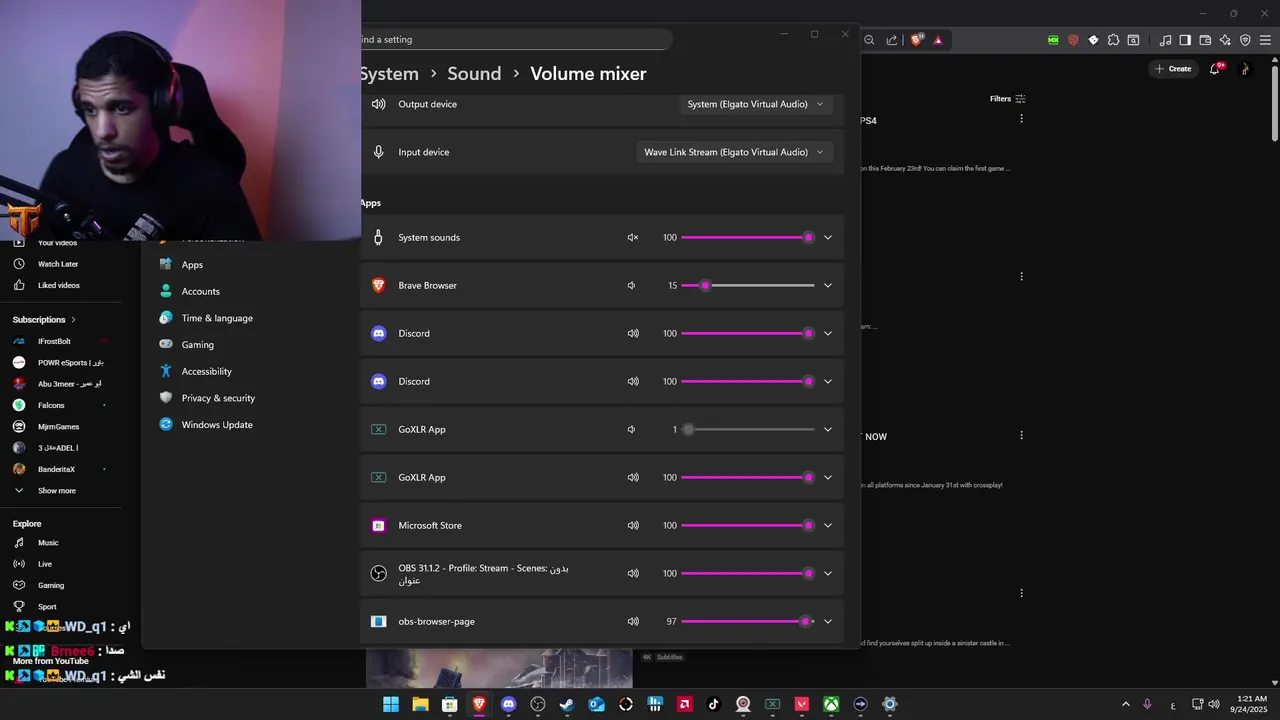This screenshot has width=1280, height=720.
Task: Mute the OBS 31.1.2 app audio
Action: click(632, 573)
